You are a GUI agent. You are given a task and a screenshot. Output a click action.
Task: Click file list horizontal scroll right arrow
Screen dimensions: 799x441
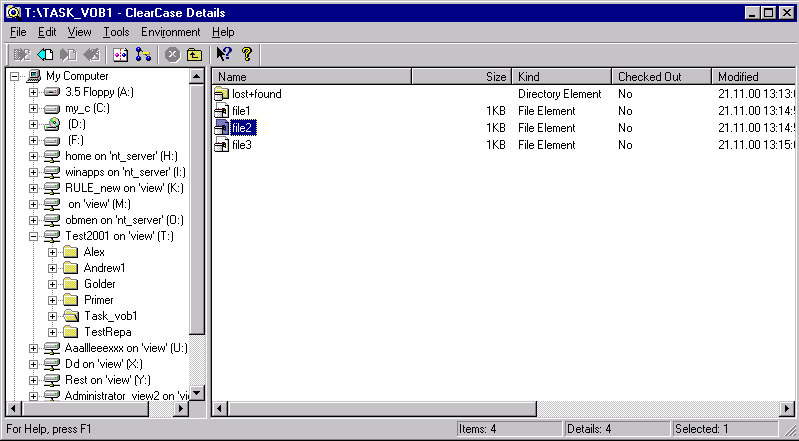(787, 408)
